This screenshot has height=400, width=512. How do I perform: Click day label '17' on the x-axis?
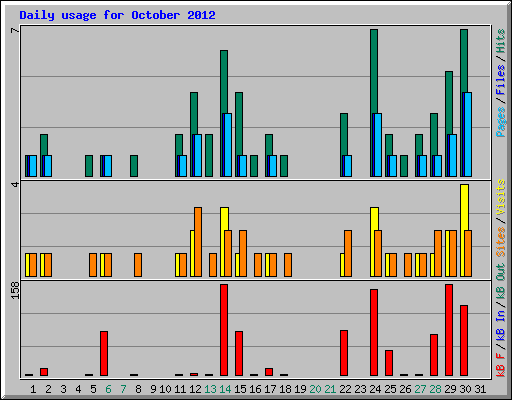click(x=270, y=389)
